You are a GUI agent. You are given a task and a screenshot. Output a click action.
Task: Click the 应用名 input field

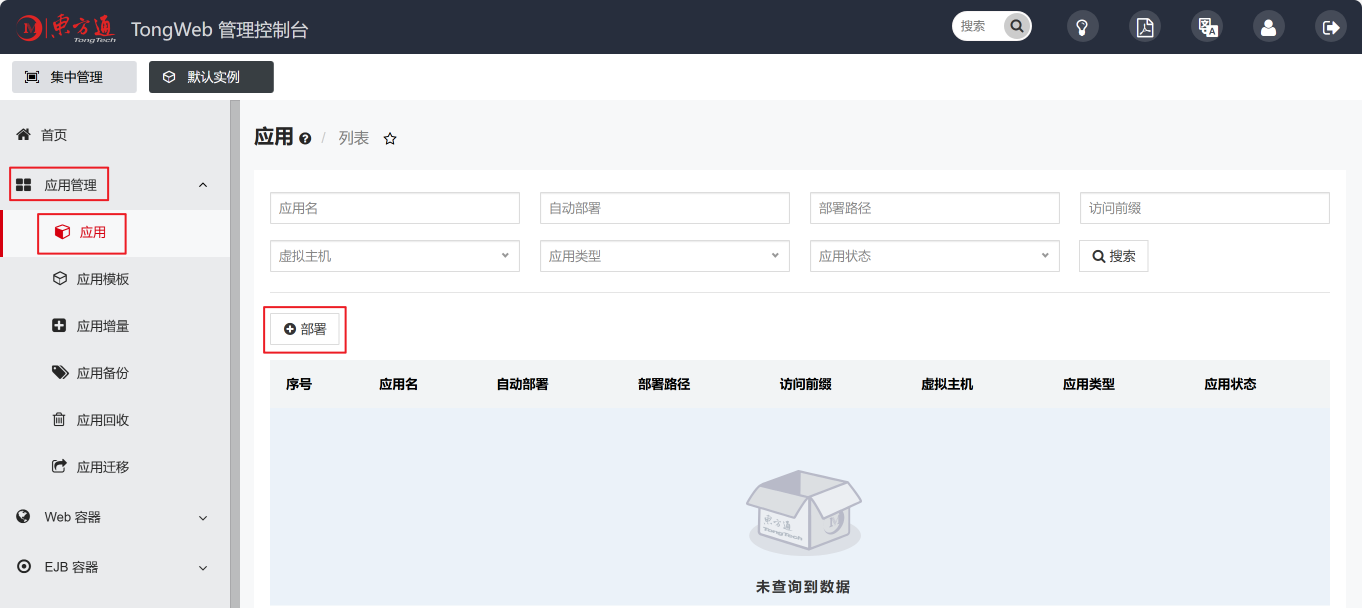394,208
